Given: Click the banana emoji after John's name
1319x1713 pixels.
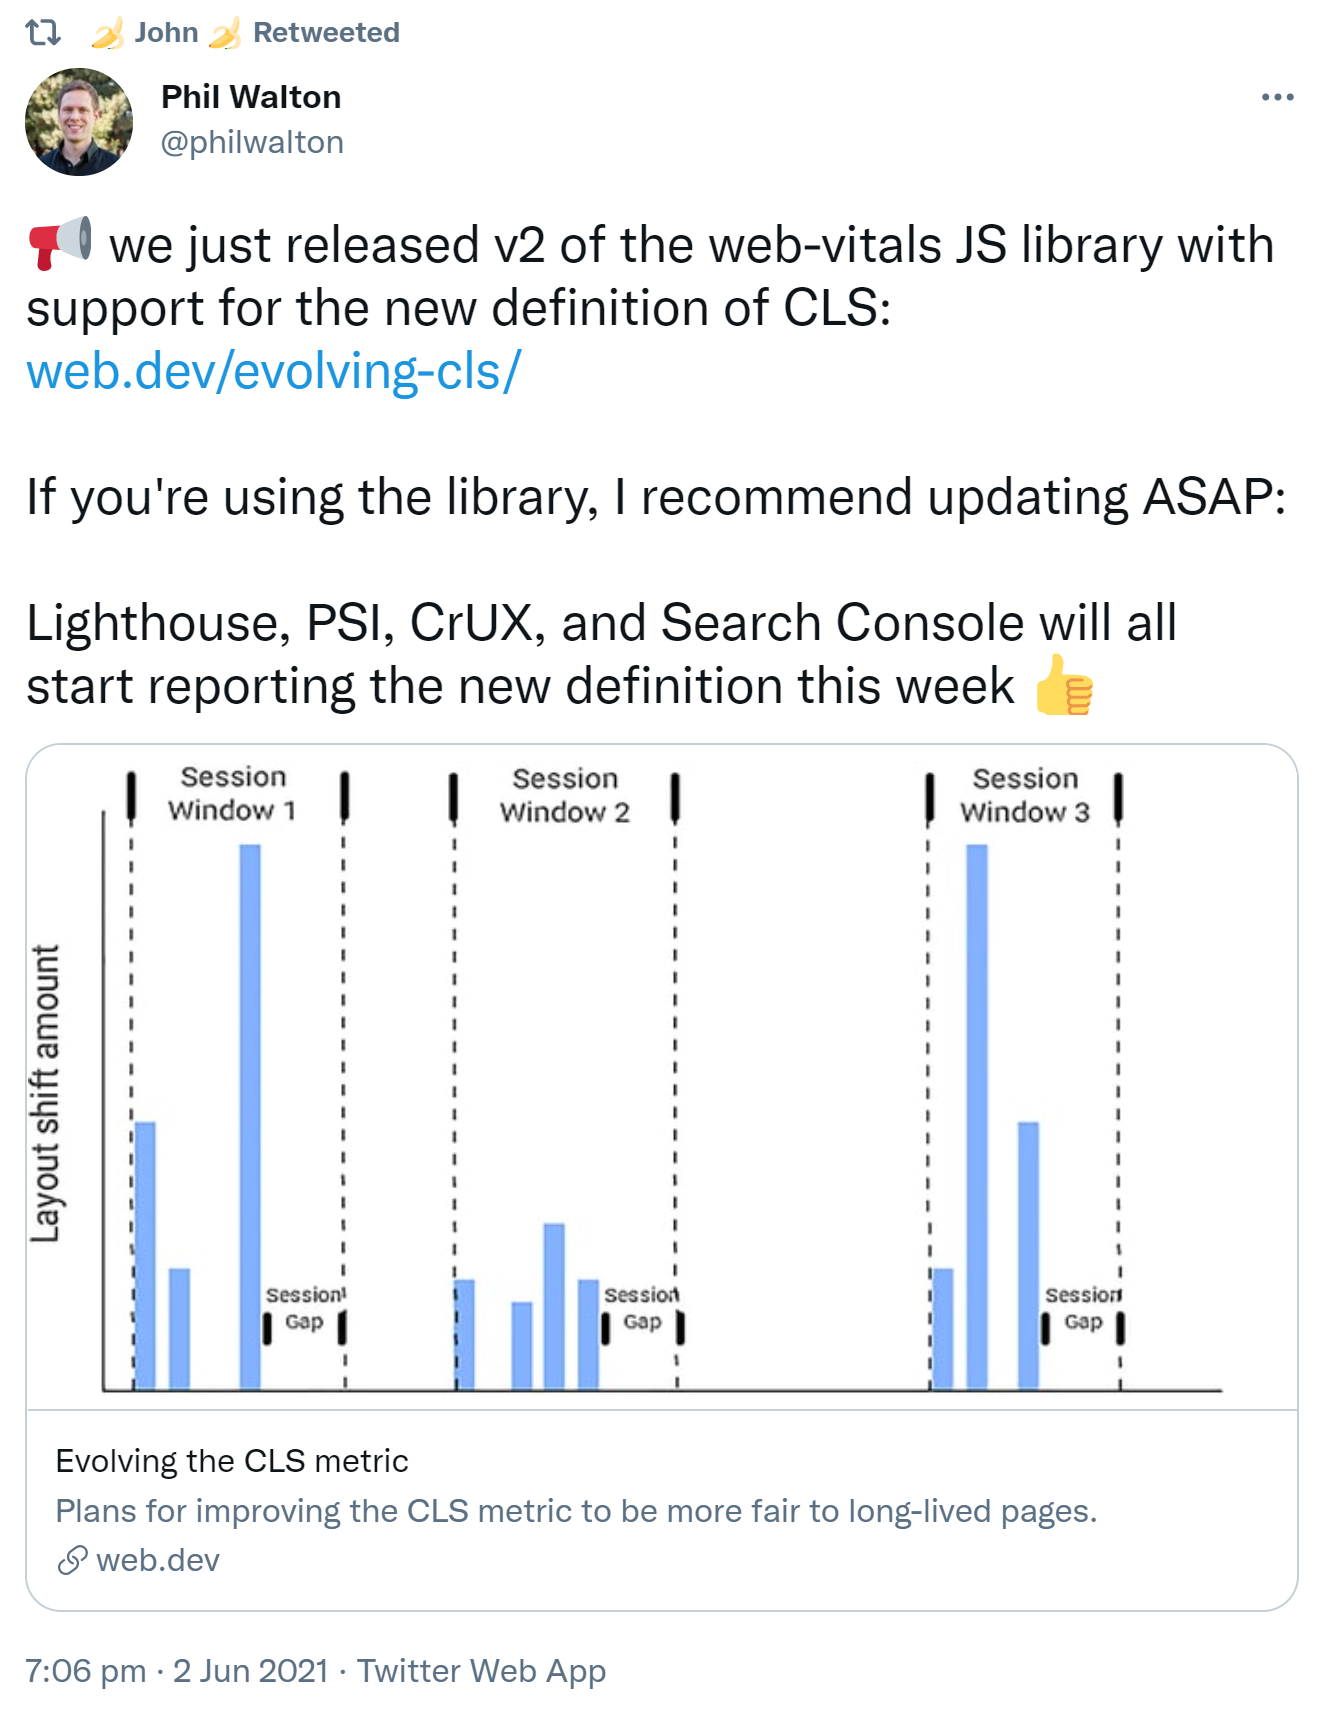Looking at the screenshot, I should pyautogui.click(x=226, y=30).
